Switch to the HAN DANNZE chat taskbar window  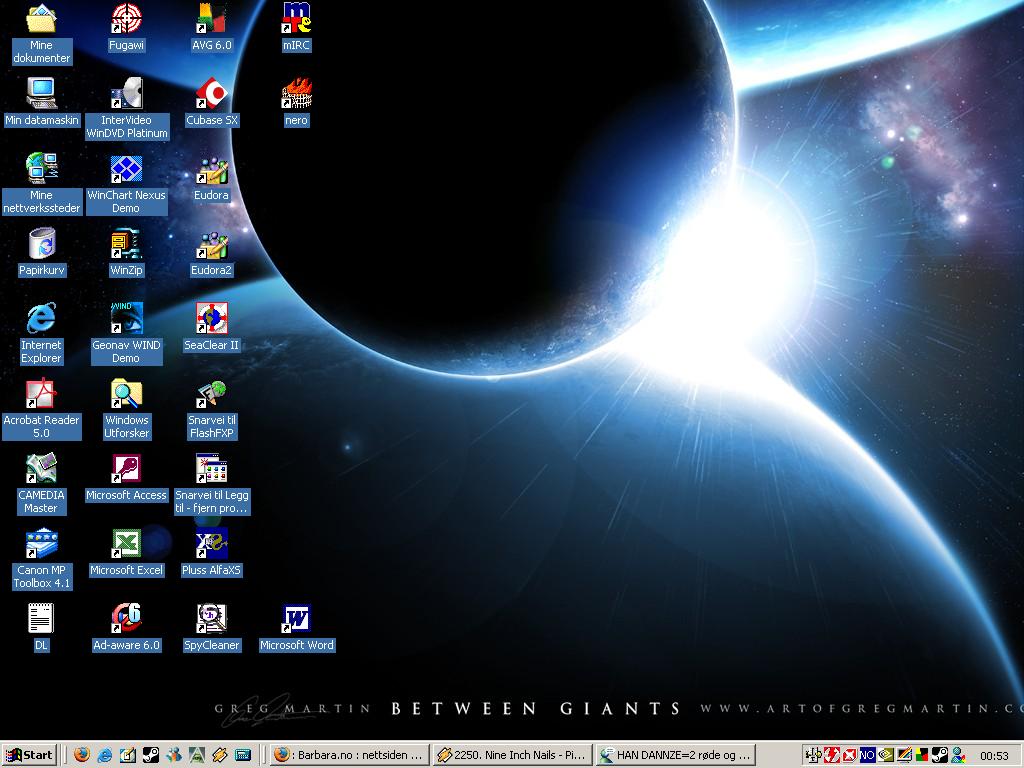[676, 756]
